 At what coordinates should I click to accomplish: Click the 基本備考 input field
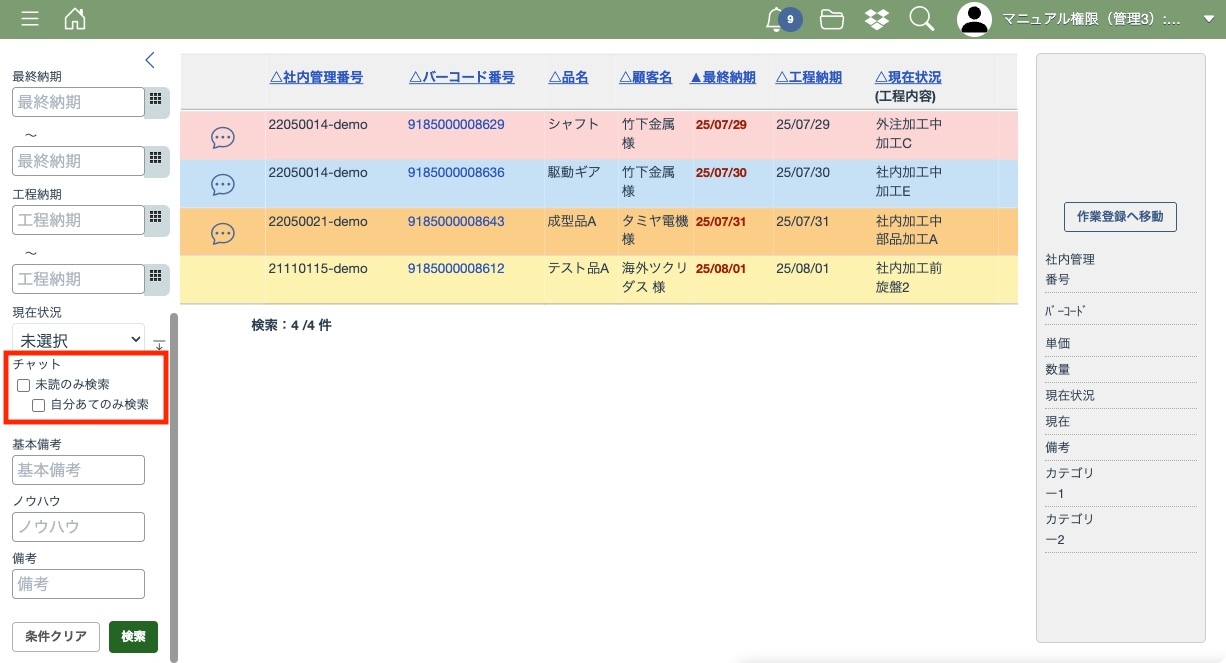(x=78, y=470)
